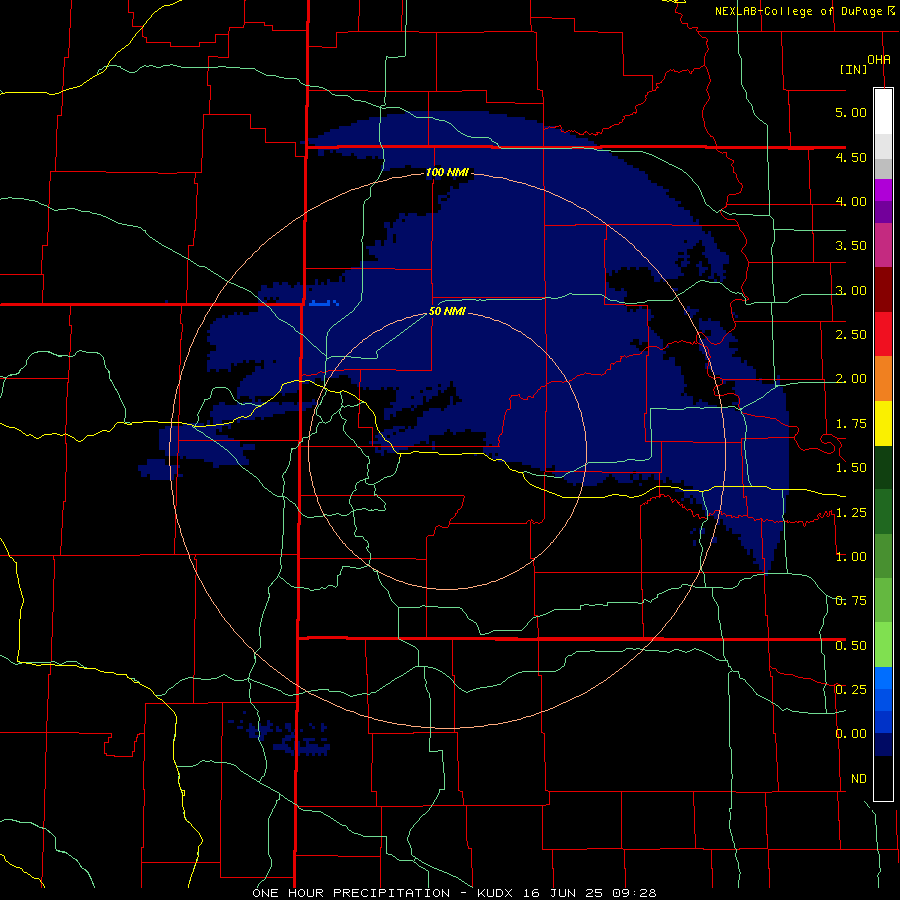Pick the pink legend swatch beside 3.50
The height and width of the screenshot is (900, 900).
tap(883, 245)
